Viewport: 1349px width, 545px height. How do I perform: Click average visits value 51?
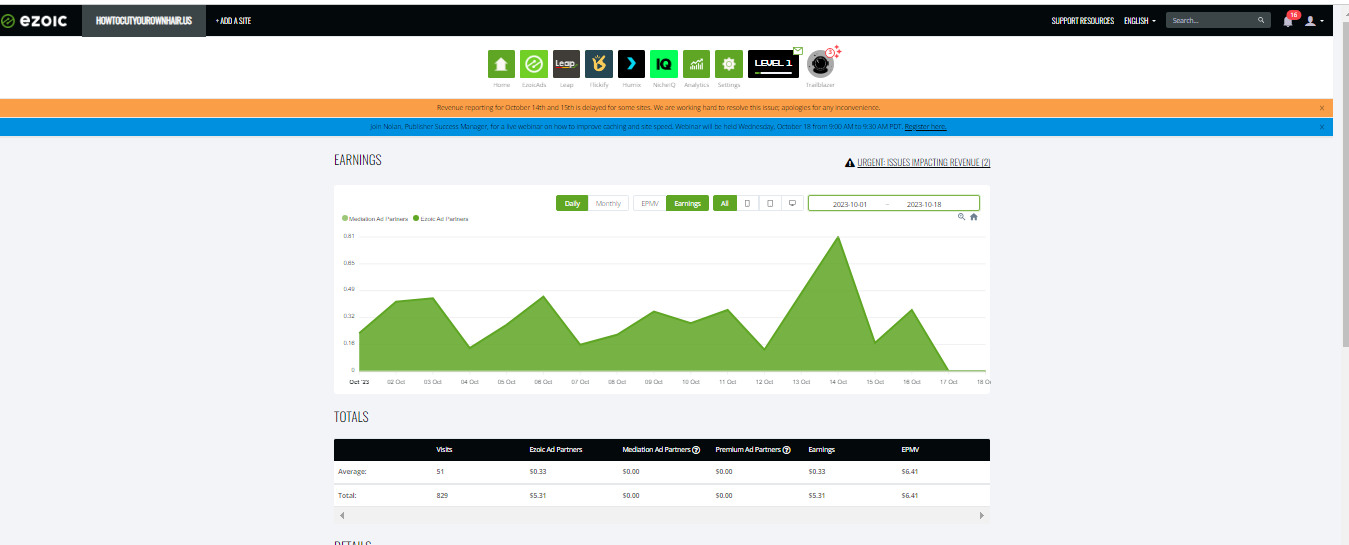click(x=440, y=471)
